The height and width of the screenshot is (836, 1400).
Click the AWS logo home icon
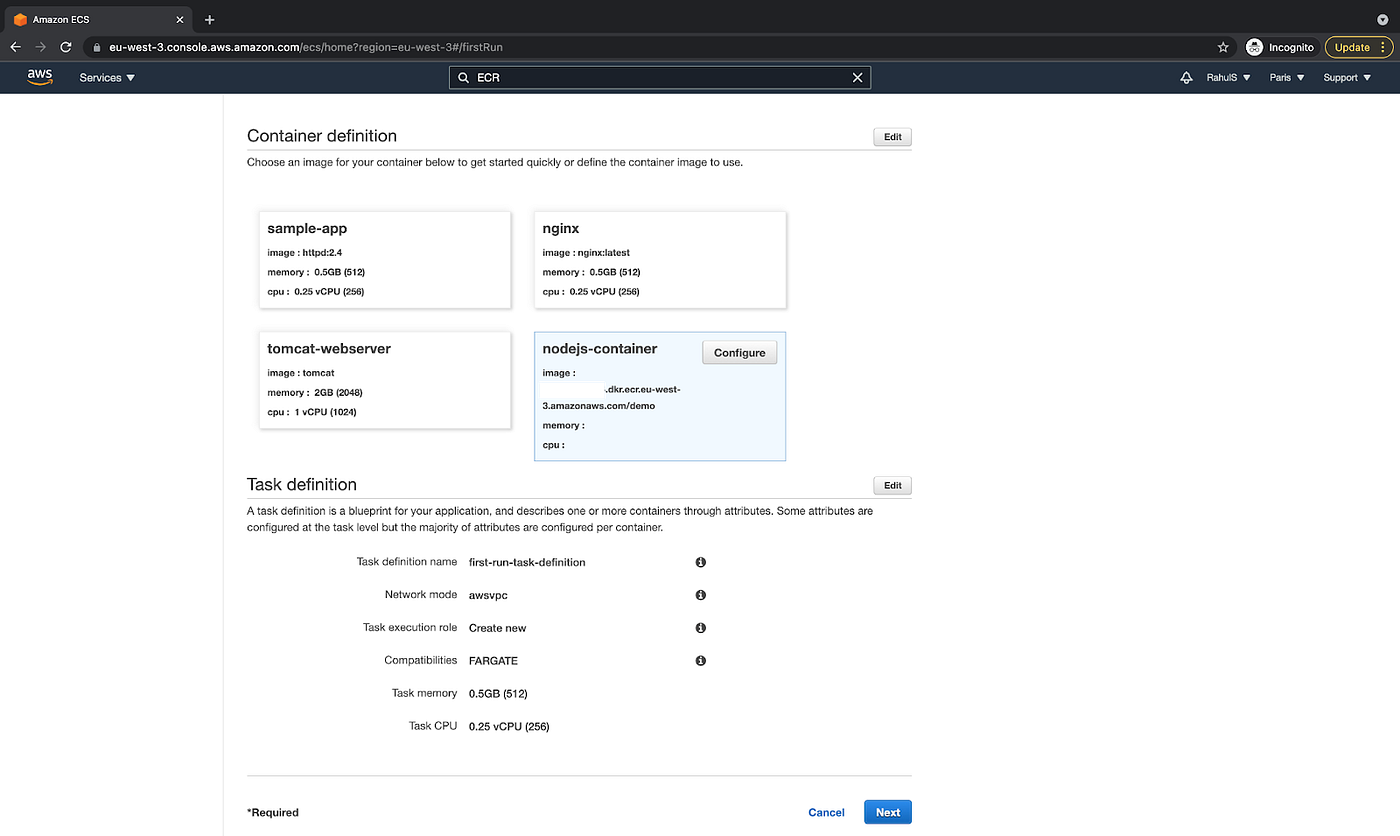(40, 77)
